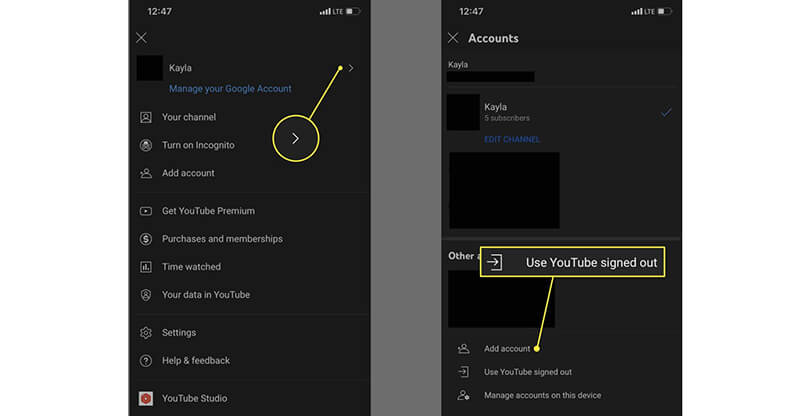Tap the Accounts screen title

pos(493,38)
